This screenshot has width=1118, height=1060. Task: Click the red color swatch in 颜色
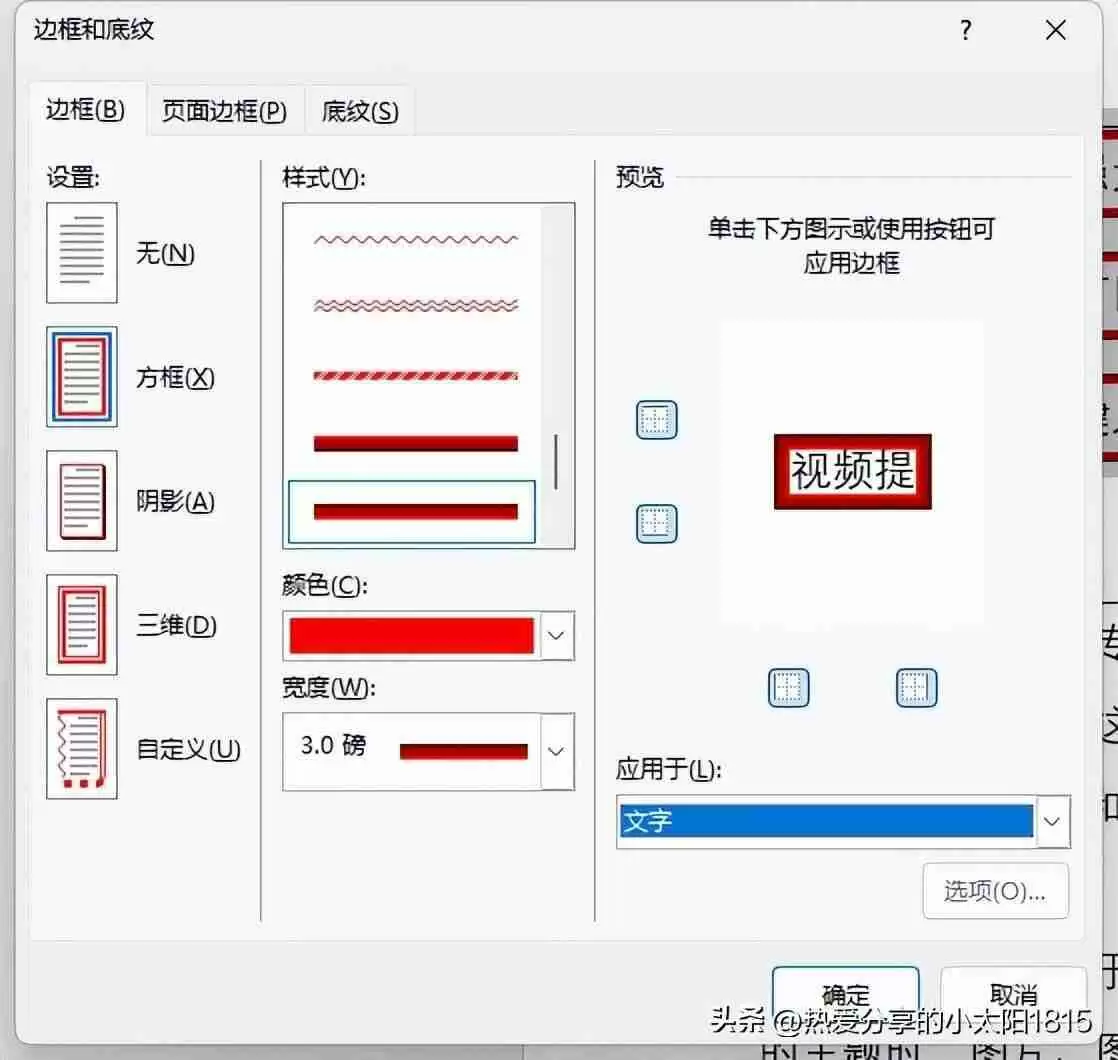(x=410, y=636)
